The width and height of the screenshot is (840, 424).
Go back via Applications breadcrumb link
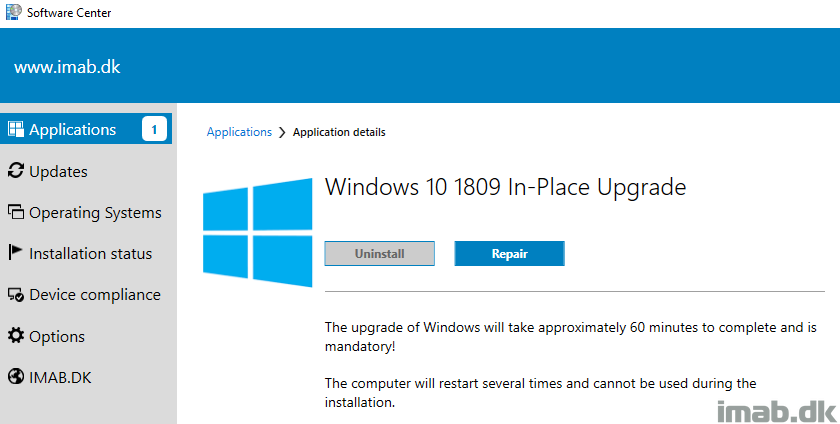pos(239,132)
